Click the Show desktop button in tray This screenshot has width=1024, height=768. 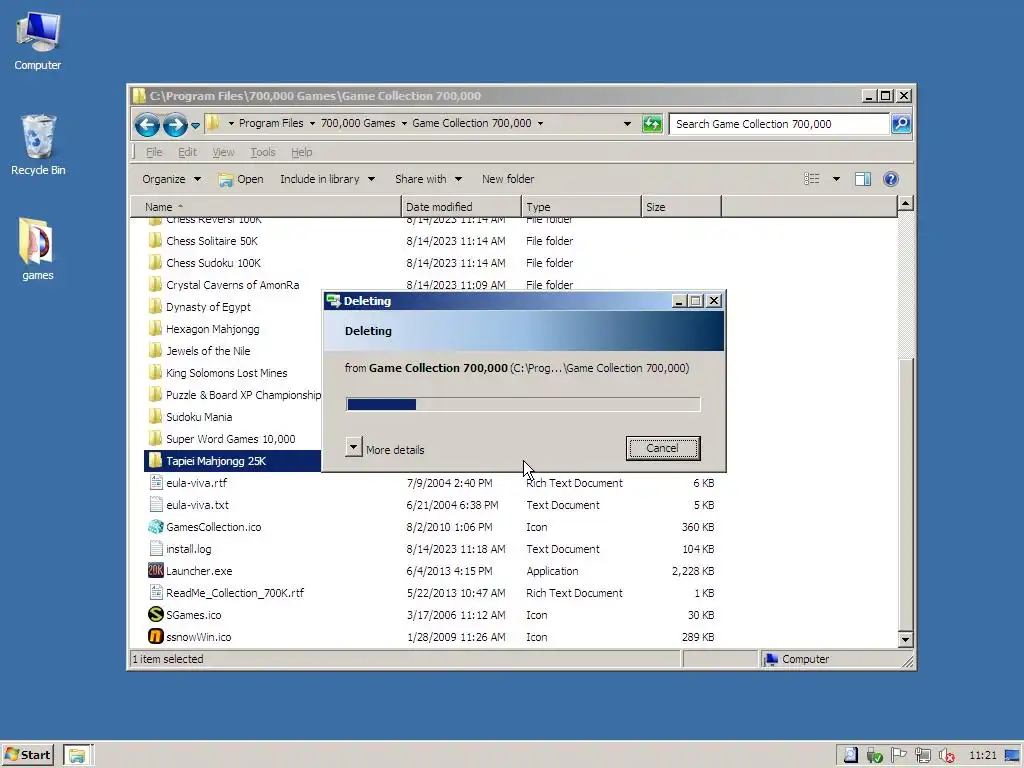[1012, 756]
